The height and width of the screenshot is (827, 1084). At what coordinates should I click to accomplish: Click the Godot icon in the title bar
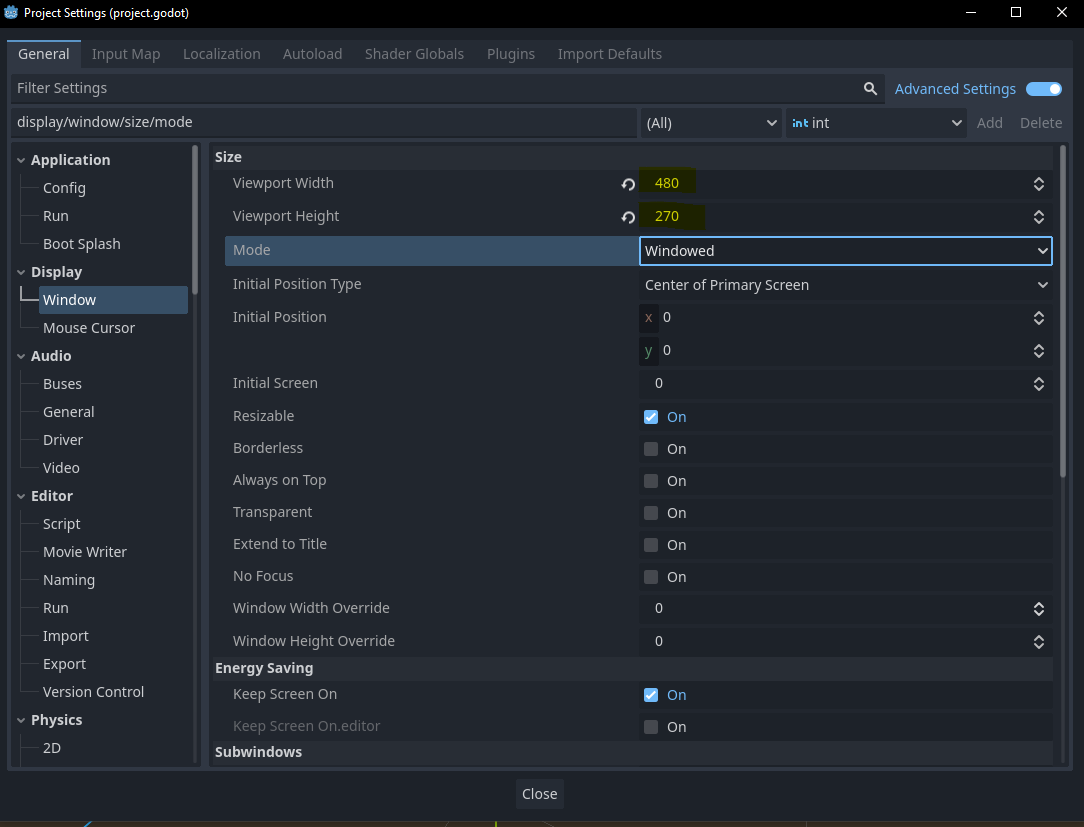(12, 13)
